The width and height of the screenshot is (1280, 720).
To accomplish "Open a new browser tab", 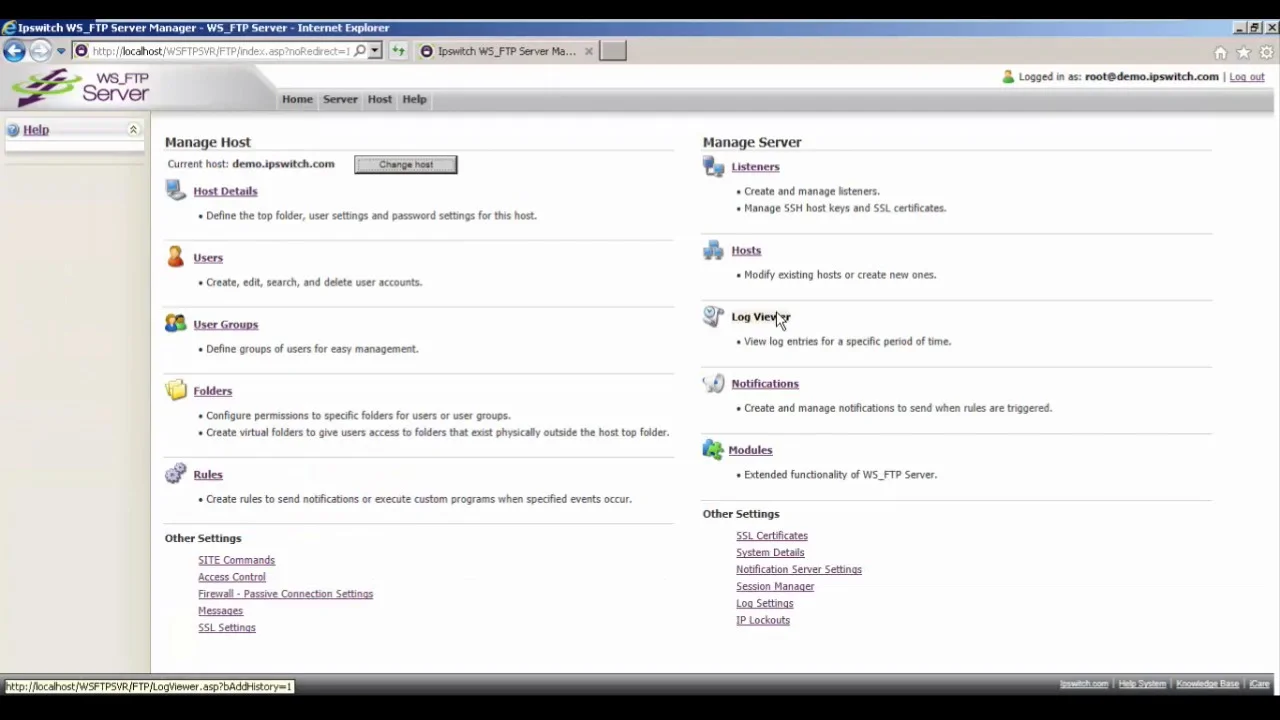I will point(613,51).
